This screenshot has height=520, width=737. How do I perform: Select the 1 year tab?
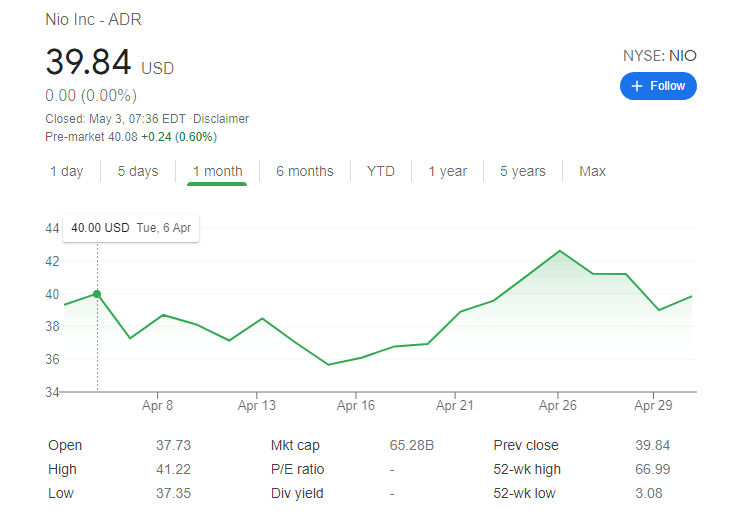point(447,171)
